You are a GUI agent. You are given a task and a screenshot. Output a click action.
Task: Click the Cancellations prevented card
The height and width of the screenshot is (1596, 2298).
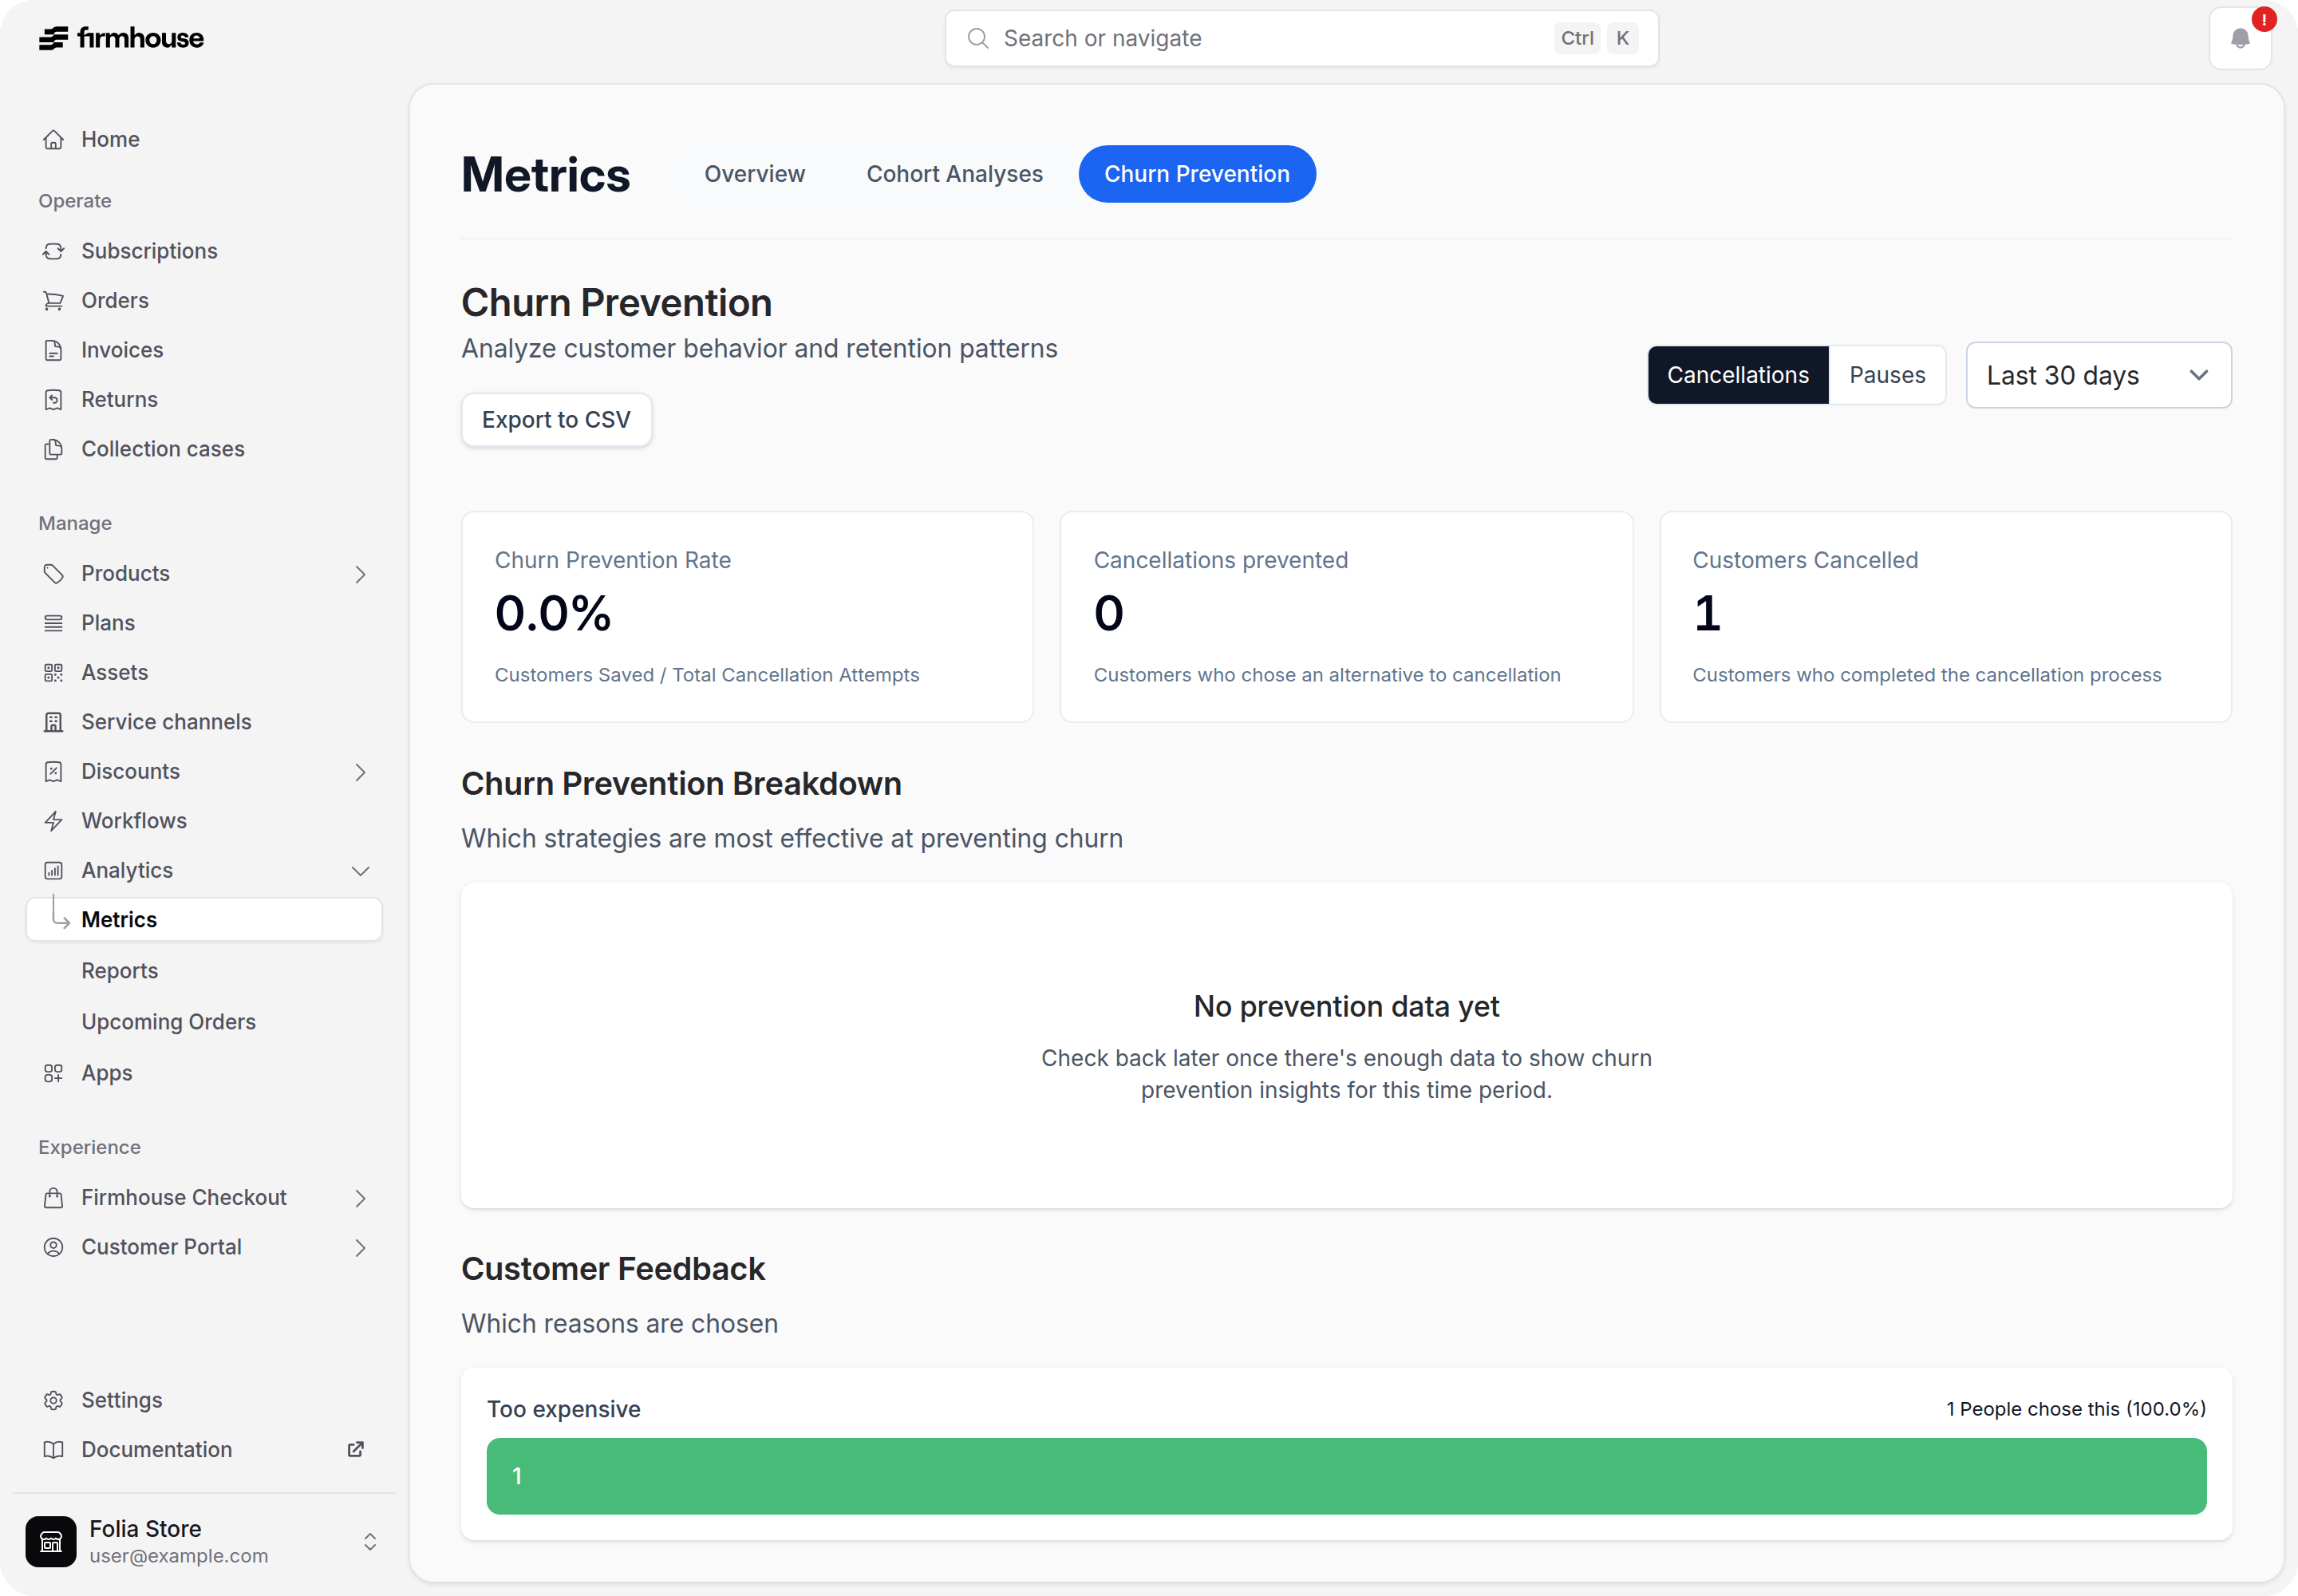[1346, 617]
